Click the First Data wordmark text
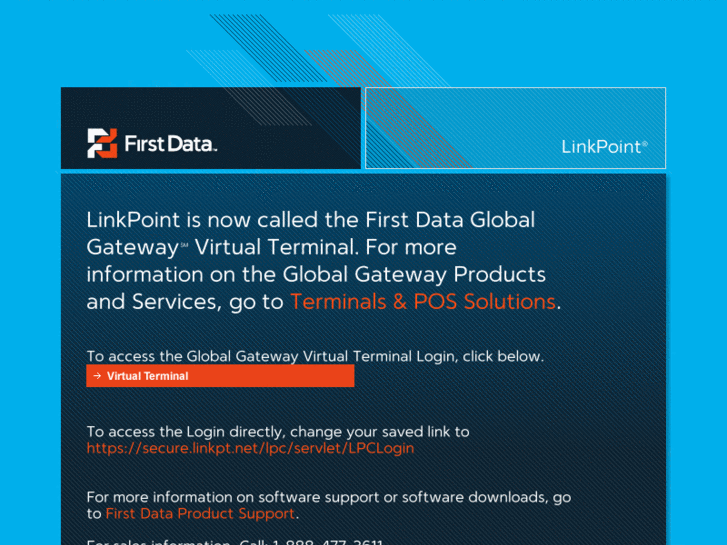Image resolution: width=727 pixels, height=545 pixels. (x=171, y=144)
